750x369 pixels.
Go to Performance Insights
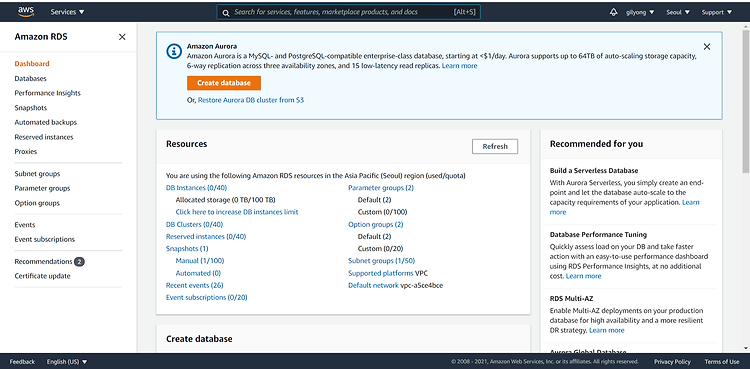(x=47, y=93)
